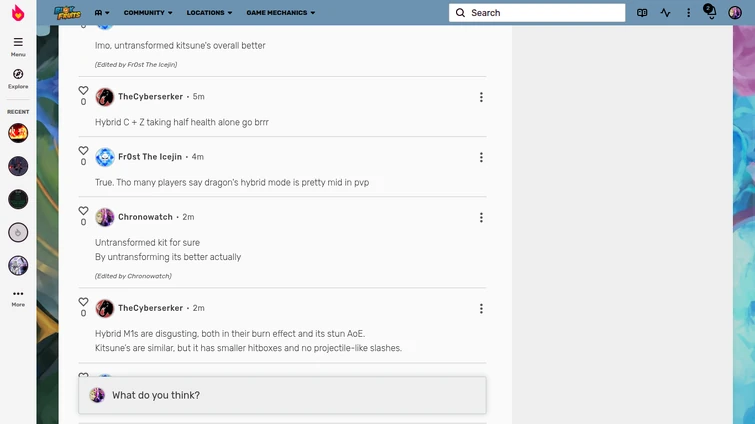This screenshot has height=424, width=755.
Task: Open the notifications bell icon
Action: (x=710, y=13)
